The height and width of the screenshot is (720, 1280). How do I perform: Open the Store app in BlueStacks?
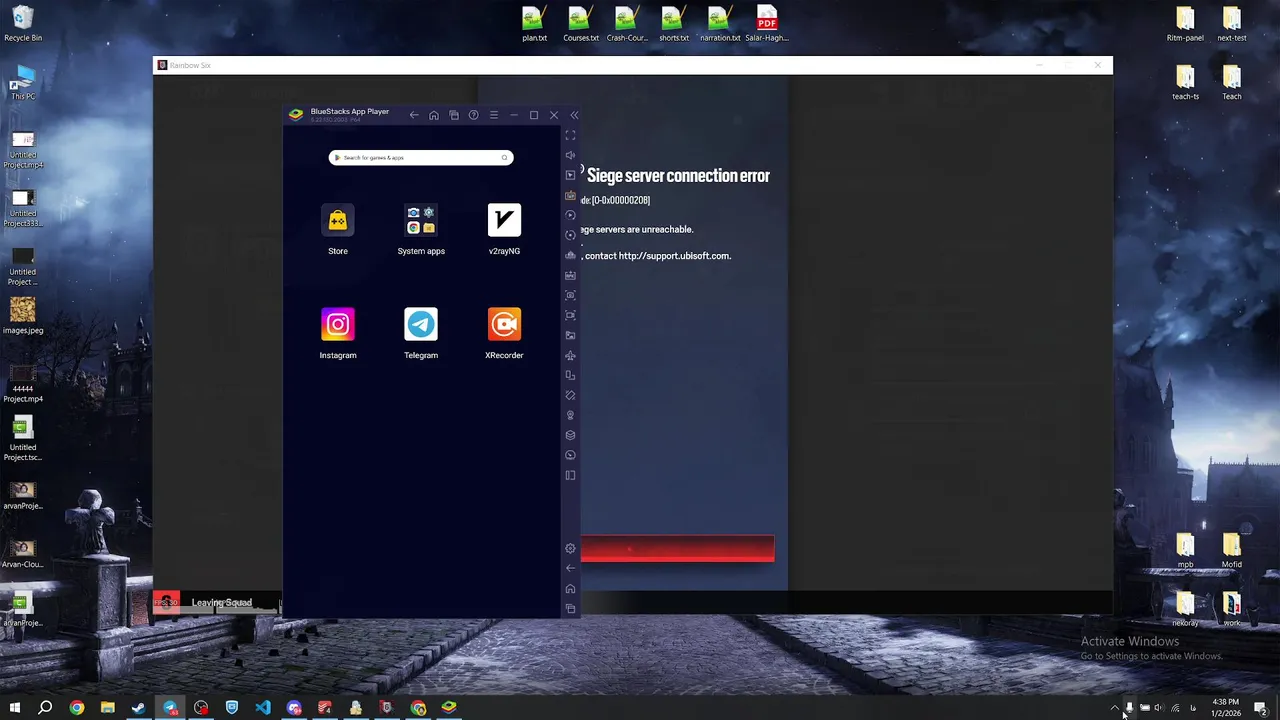[x=338, y=220]
